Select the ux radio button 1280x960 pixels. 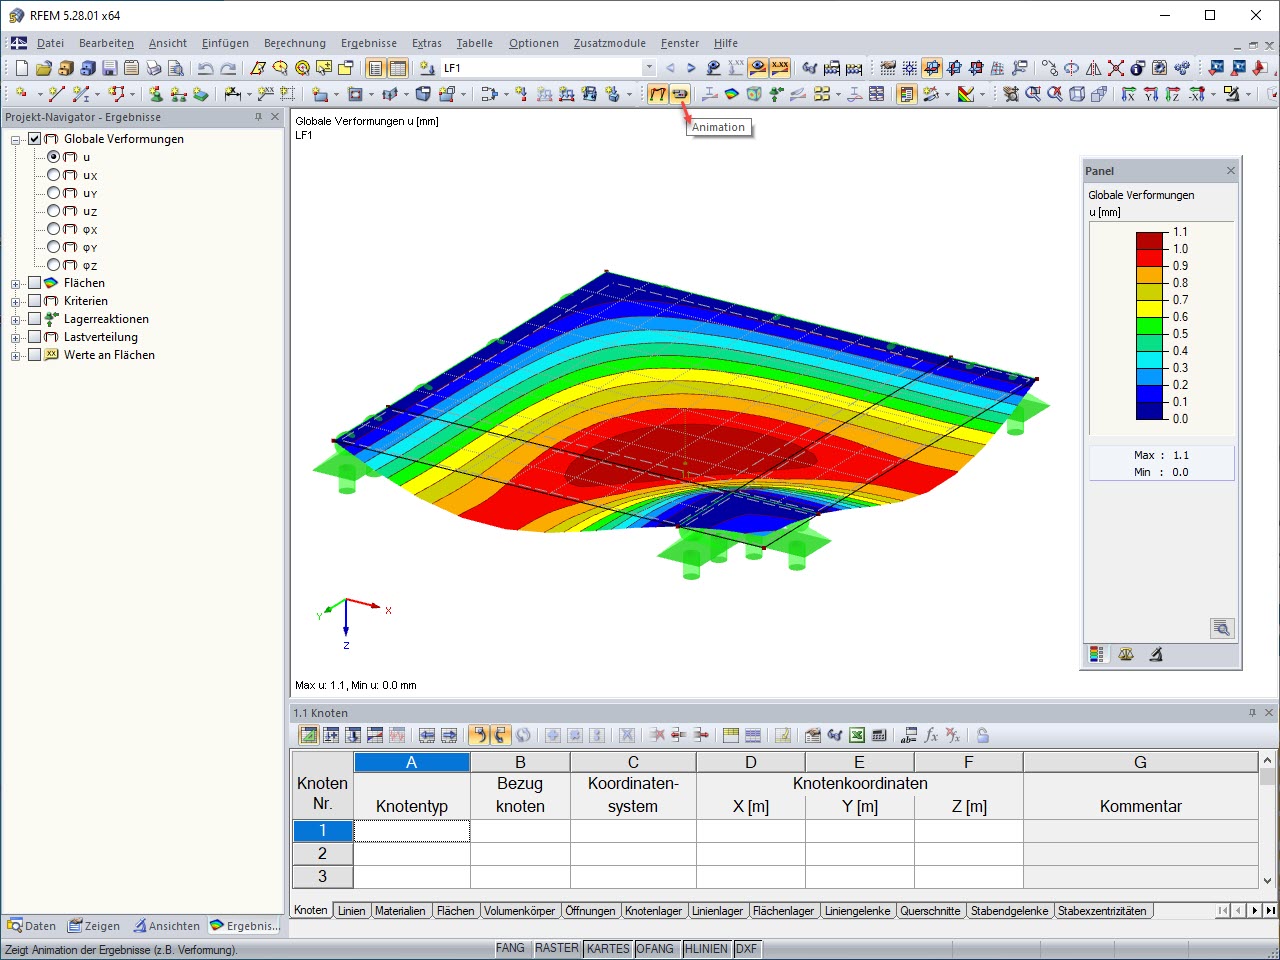click(x=54, y=175)
